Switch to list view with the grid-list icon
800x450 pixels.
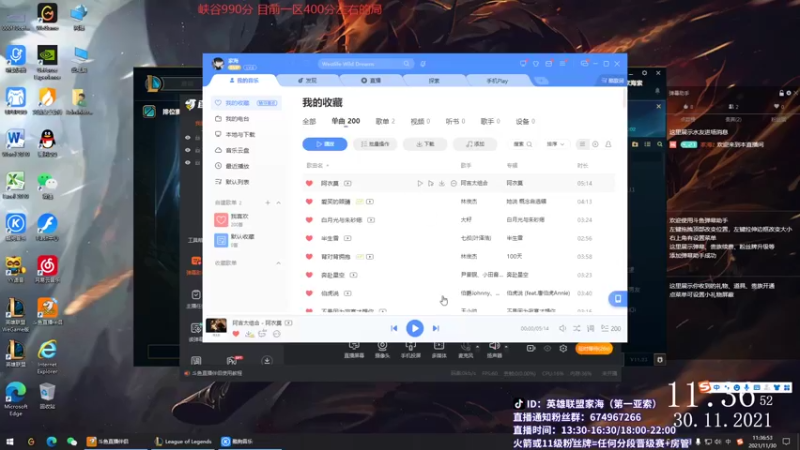click(x=582, y=144)
